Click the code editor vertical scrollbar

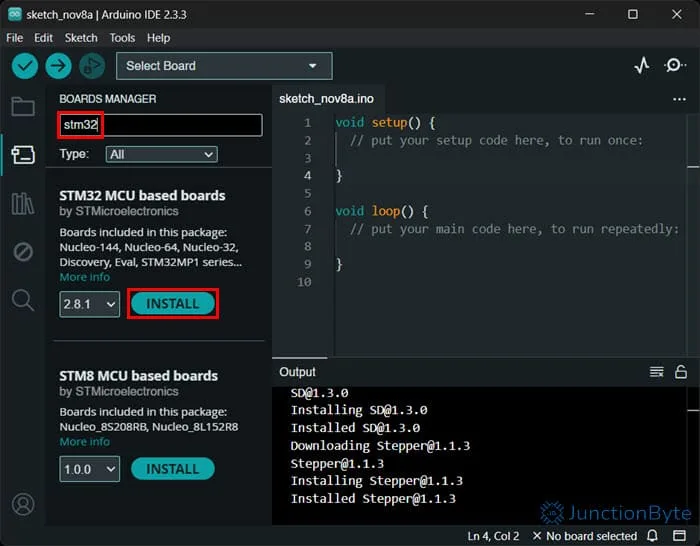pos(693,236)
